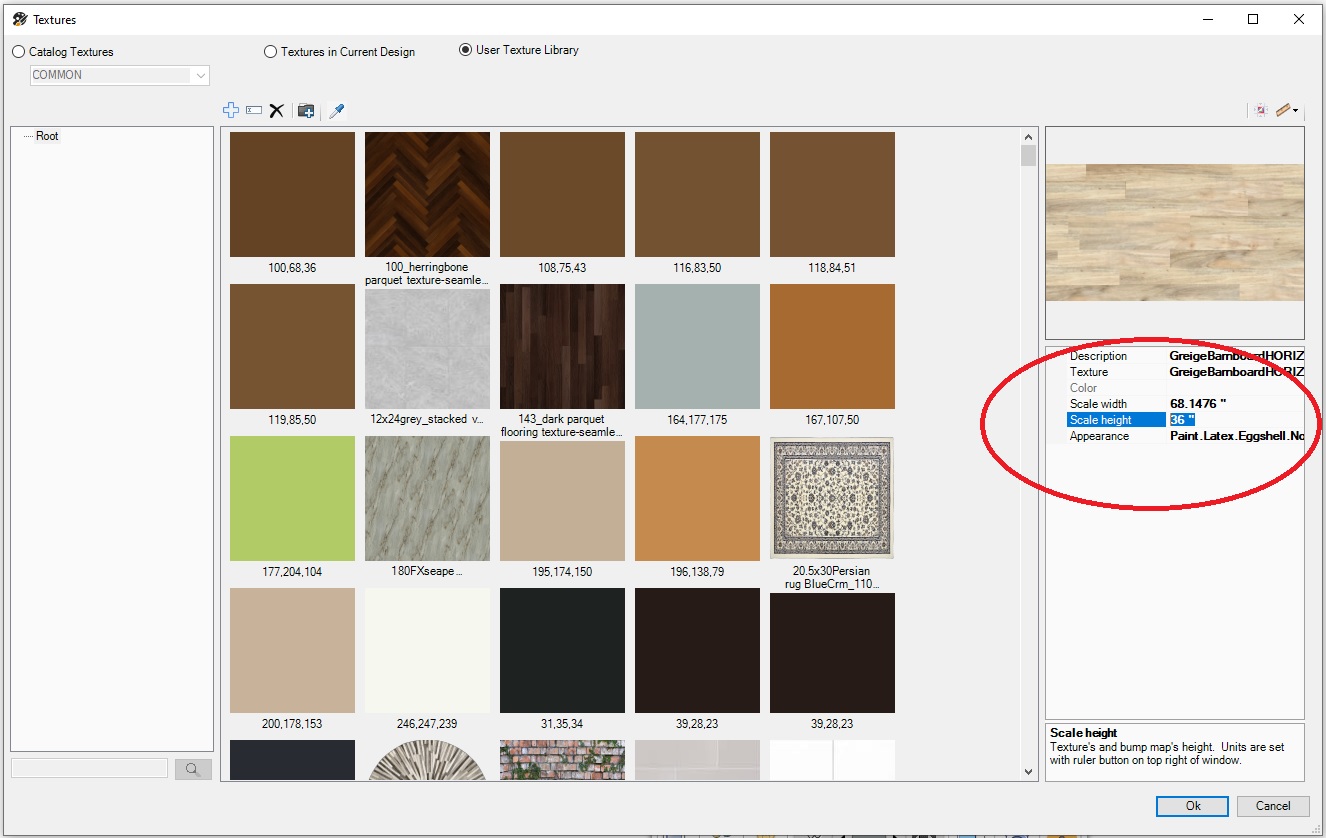Select the 164,177,175 grey-blue swatch
Image resolution: width=1326 pixels, height=838 pixels.
tap(697, 347)
